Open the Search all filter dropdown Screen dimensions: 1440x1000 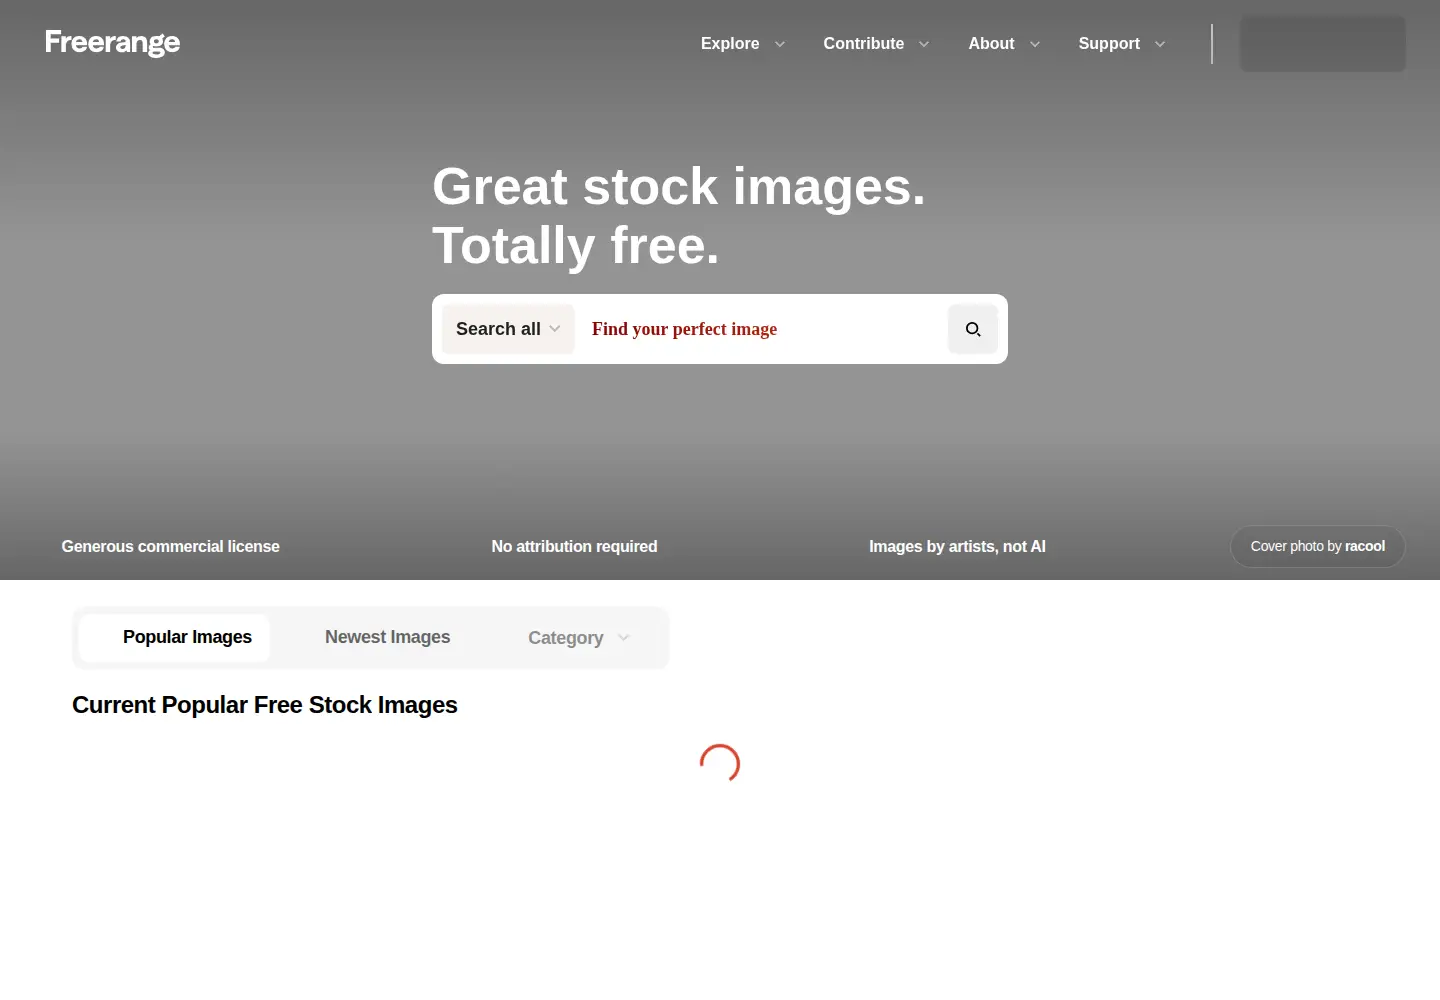(x=508, y=329)
